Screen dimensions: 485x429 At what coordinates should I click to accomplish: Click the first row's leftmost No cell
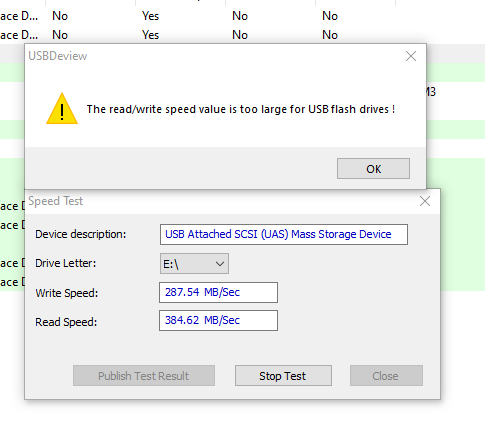(x=60, y=16)
